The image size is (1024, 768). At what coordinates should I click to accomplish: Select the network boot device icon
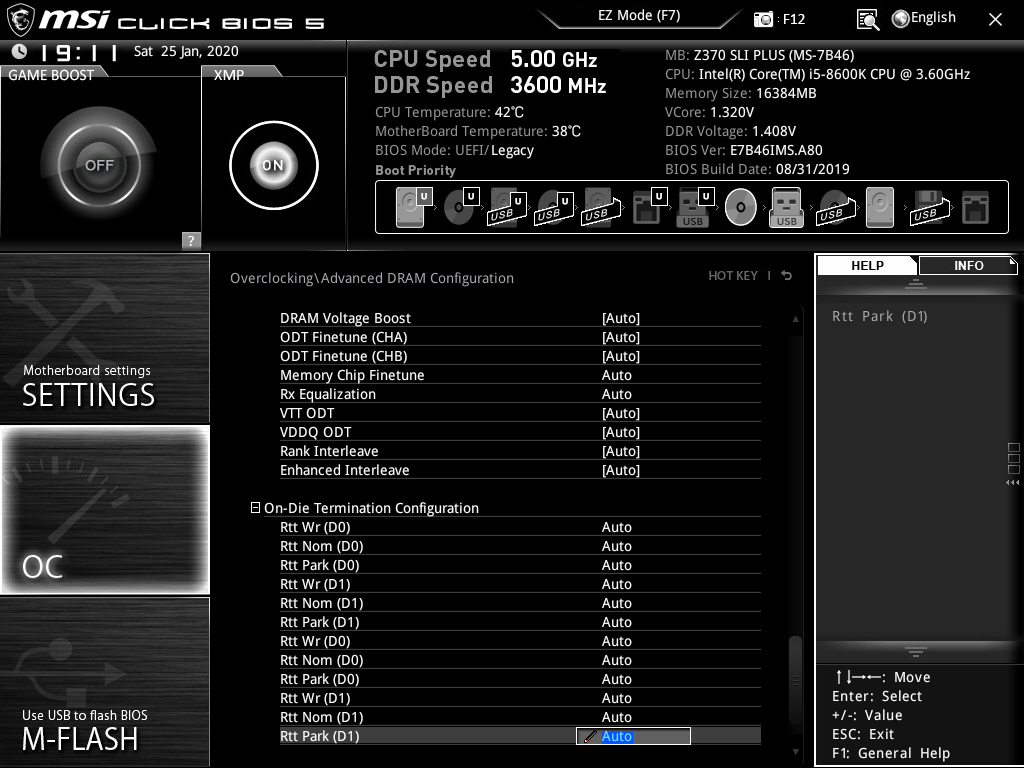click(976, 208)
